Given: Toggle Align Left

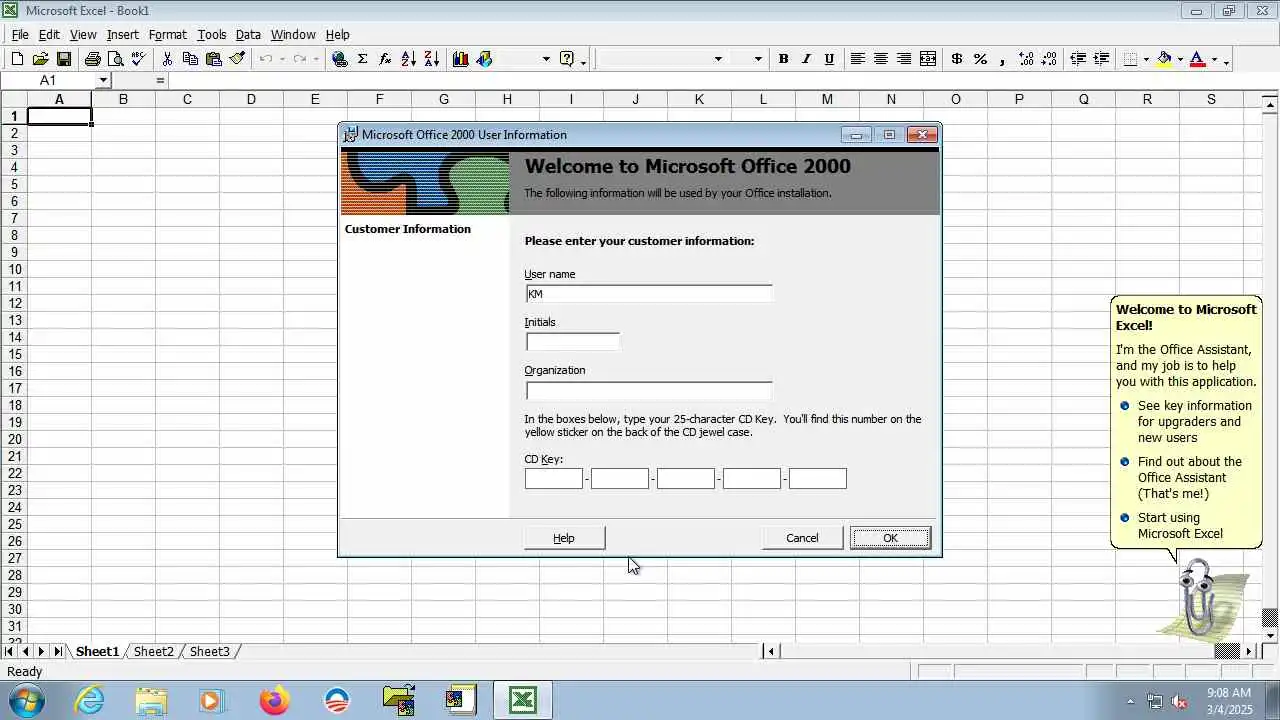Looking at the screenshot, I should coord(858,59).
